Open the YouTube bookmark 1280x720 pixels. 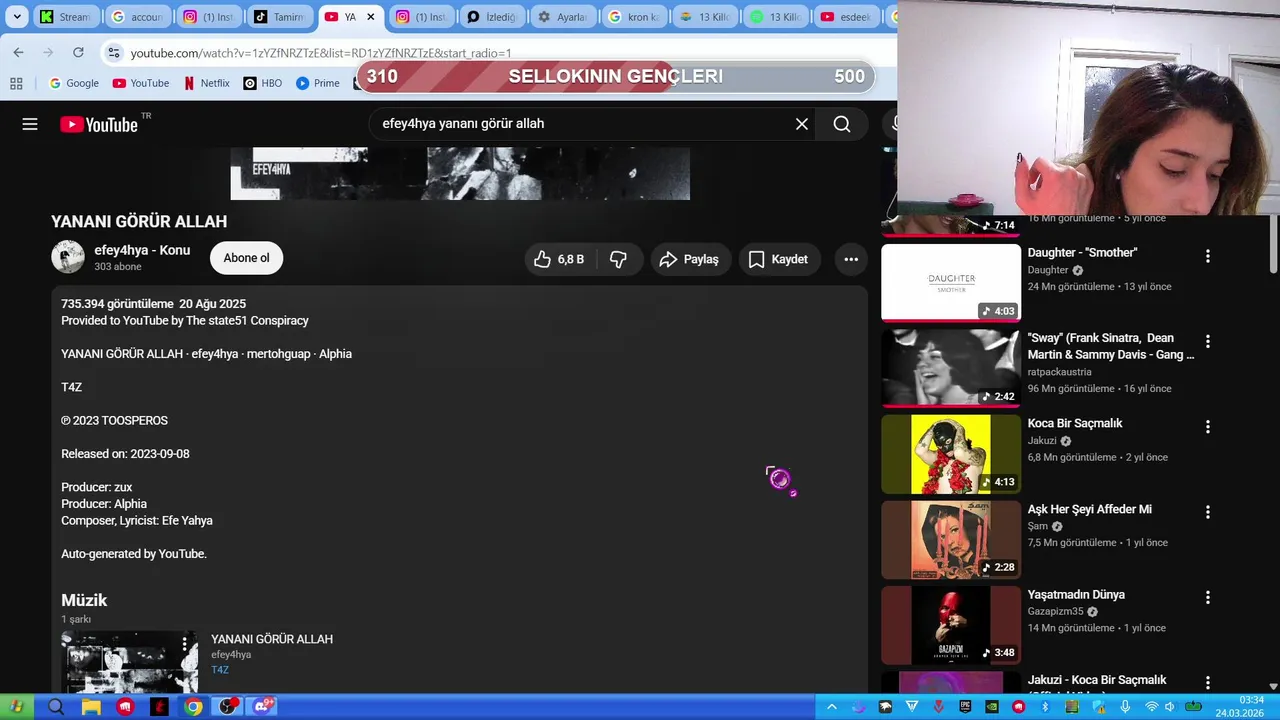141,83
